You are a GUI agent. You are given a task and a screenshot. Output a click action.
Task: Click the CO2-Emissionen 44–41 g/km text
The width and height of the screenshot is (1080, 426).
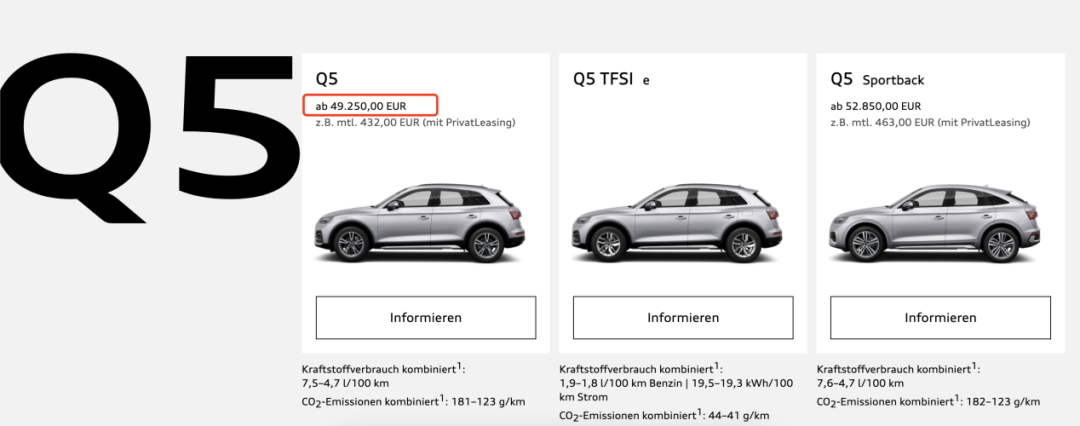665,416
